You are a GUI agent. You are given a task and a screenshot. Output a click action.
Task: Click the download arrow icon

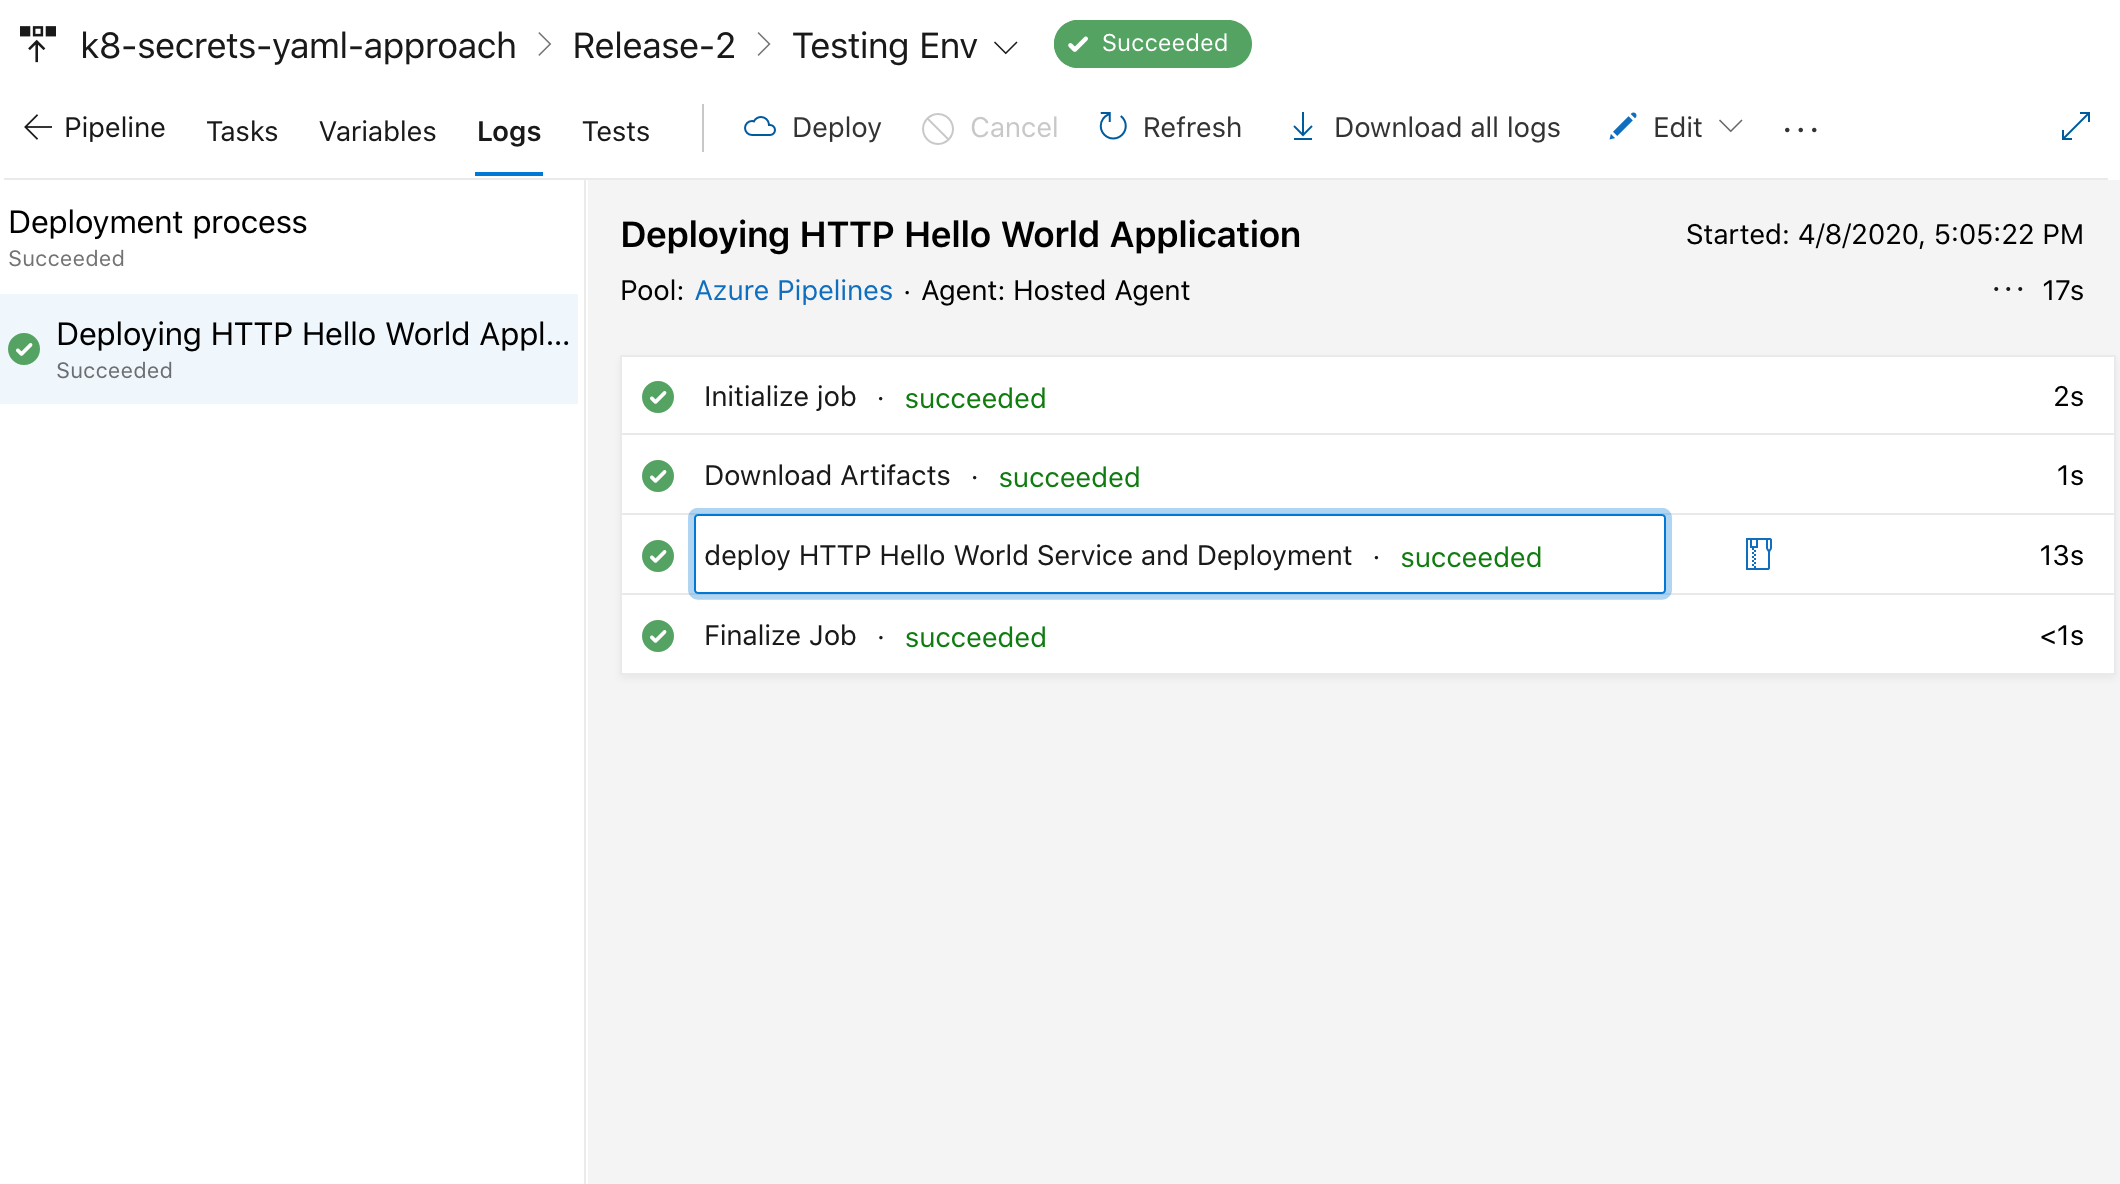point(1302,127)
